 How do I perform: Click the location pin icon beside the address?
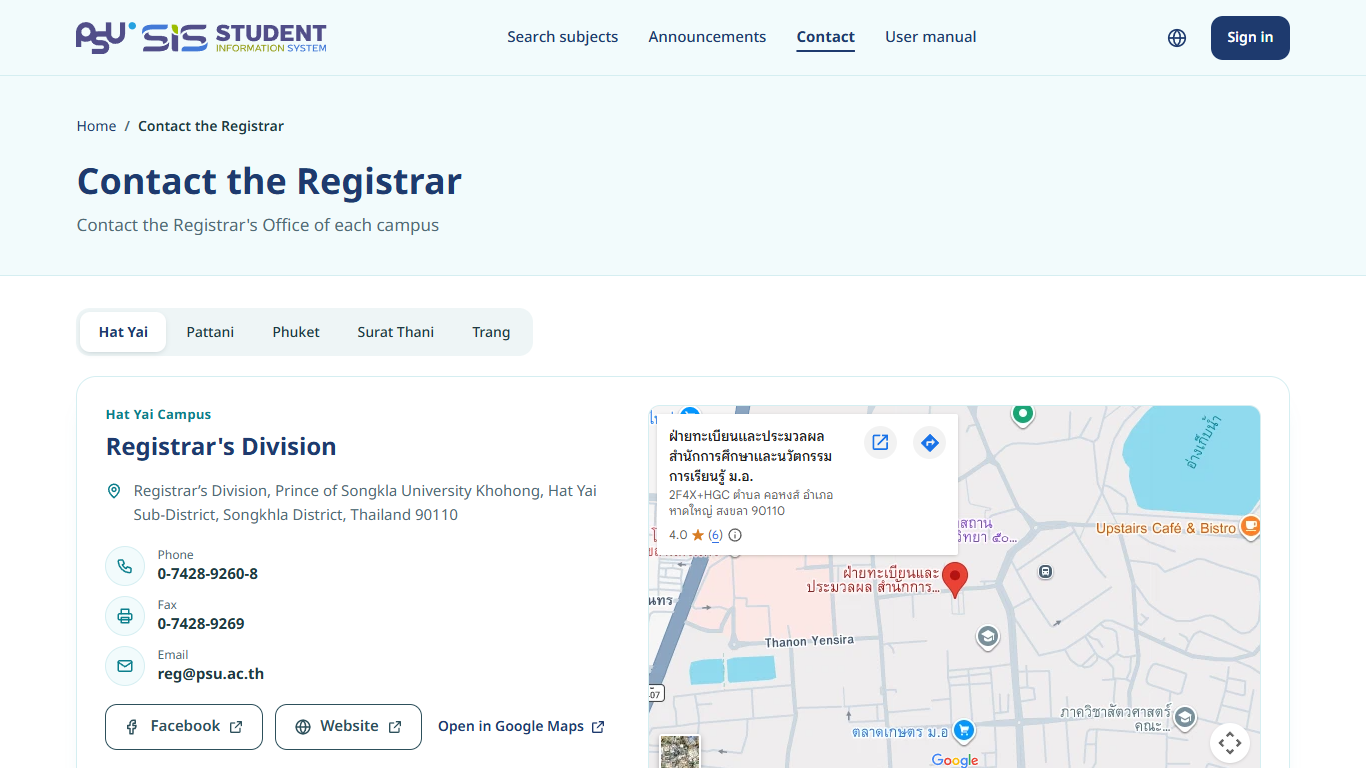tap(114, 491)
